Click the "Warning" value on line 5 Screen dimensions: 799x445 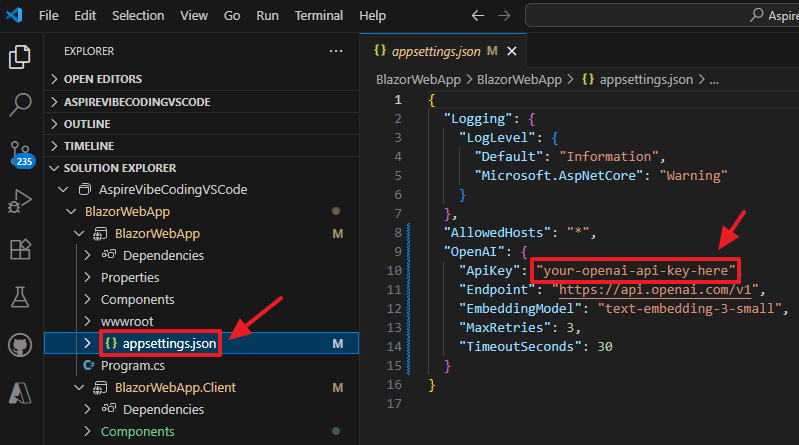694,176
